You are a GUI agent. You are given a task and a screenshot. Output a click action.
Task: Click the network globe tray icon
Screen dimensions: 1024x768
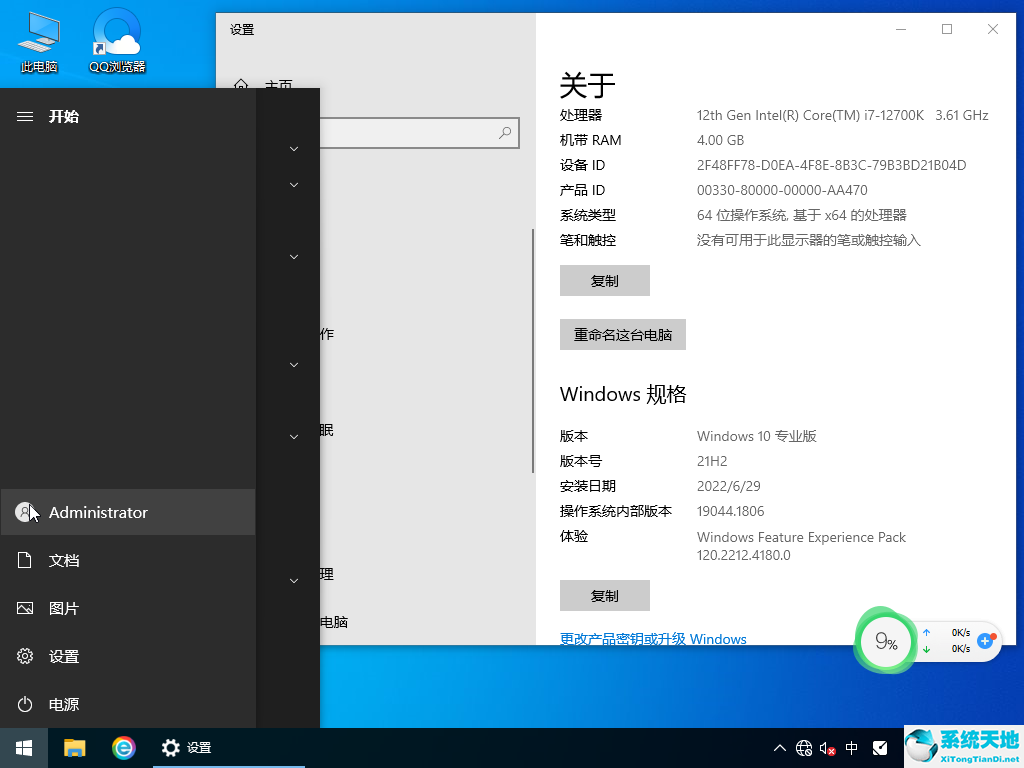click(x=804, y=748)
